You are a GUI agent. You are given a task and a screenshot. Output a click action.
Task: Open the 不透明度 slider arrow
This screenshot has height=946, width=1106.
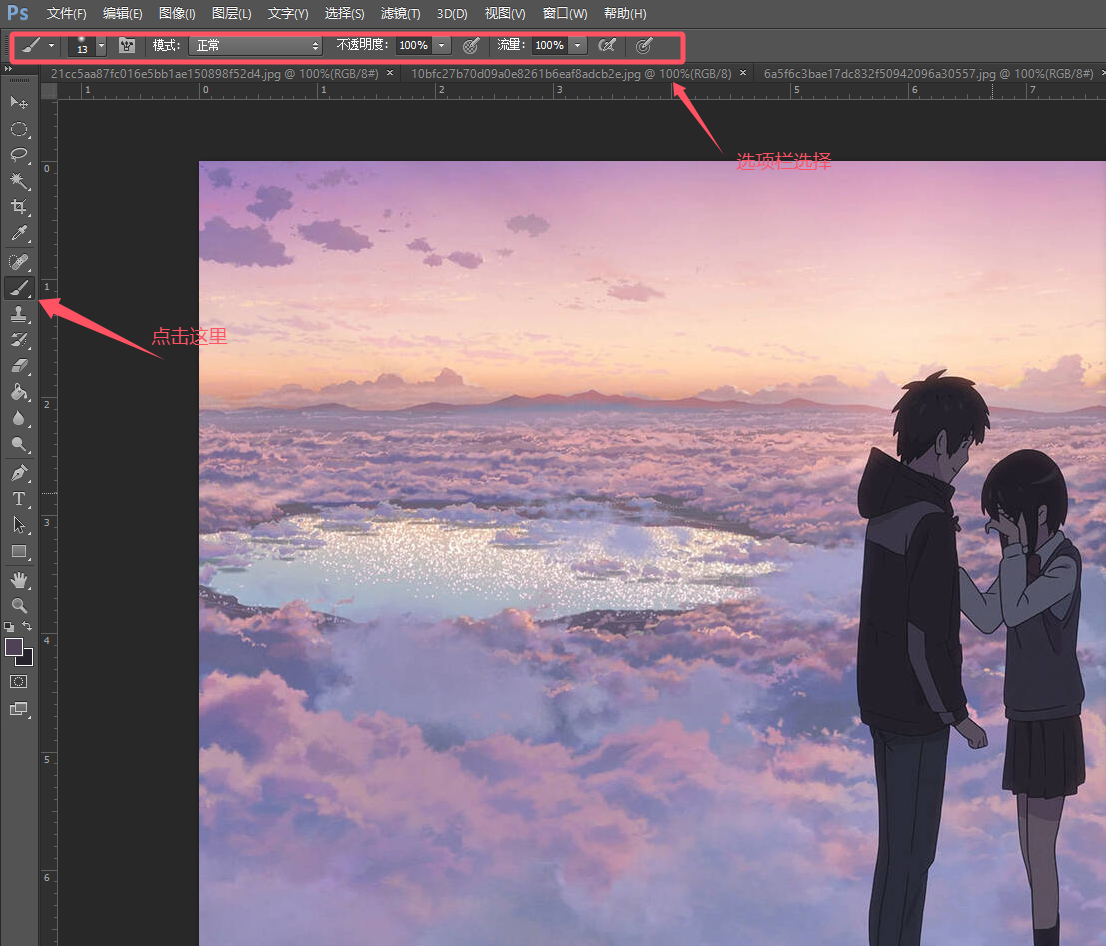tap(442, 46)
